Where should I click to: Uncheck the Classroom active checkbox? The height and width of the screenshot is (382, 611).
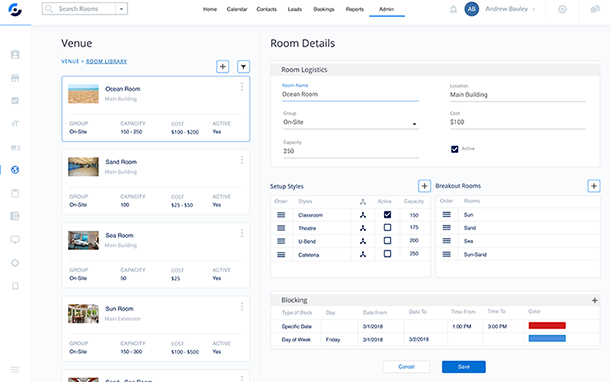click(387, 214)
